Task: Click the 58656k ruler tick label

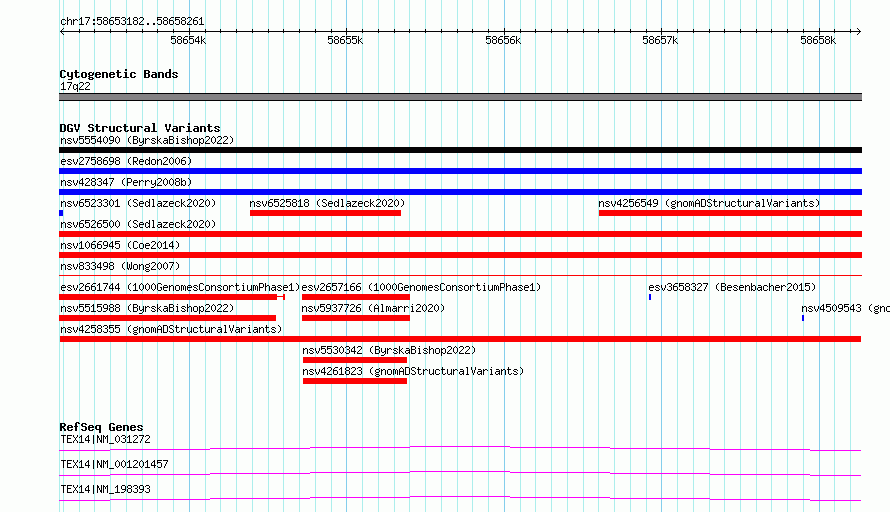Action: click(x=503, y=40)
